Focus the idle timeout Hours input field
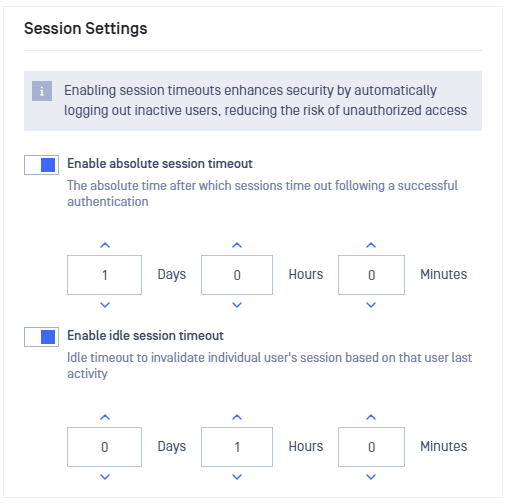The width and height of the screenshot is (507, 503). coord(237,447)
